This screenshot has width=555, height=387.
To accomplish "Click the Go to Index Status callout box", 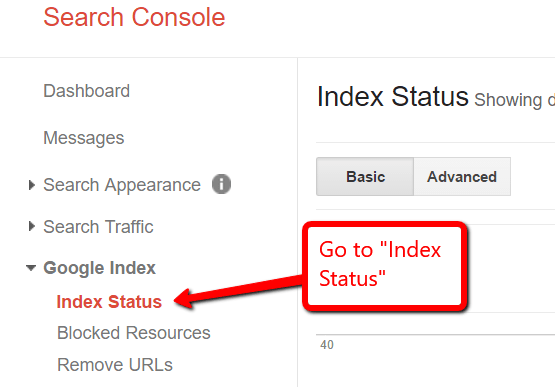I will 385,267.
